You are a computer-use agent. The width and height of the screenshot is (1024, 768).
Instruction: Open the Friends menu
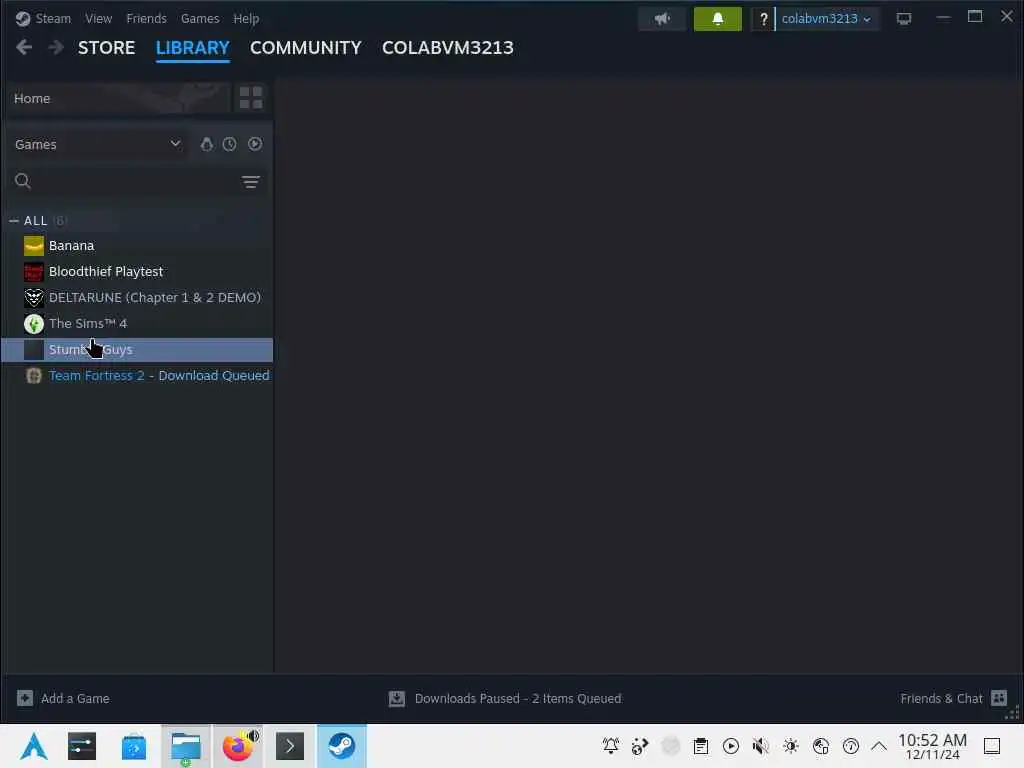point(146,18)
